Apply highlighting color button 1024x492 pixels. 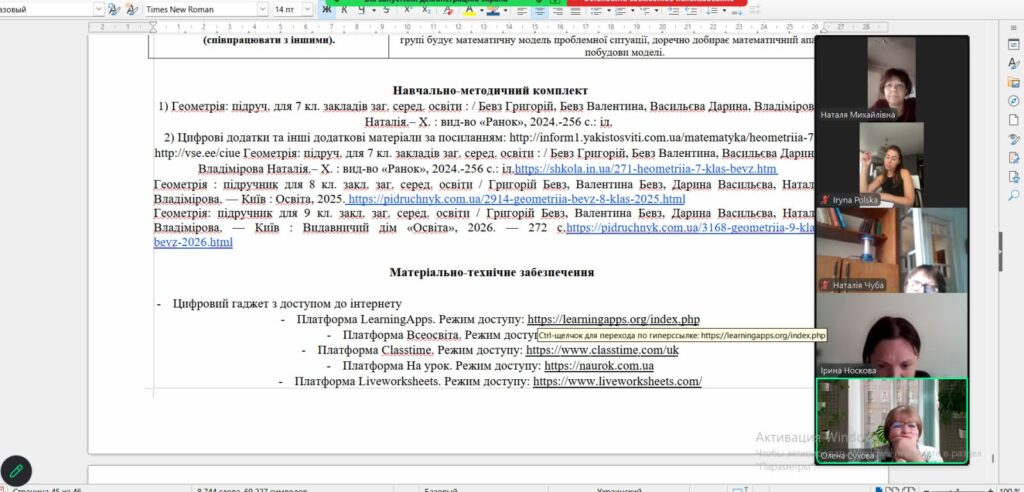coord(492,10)
